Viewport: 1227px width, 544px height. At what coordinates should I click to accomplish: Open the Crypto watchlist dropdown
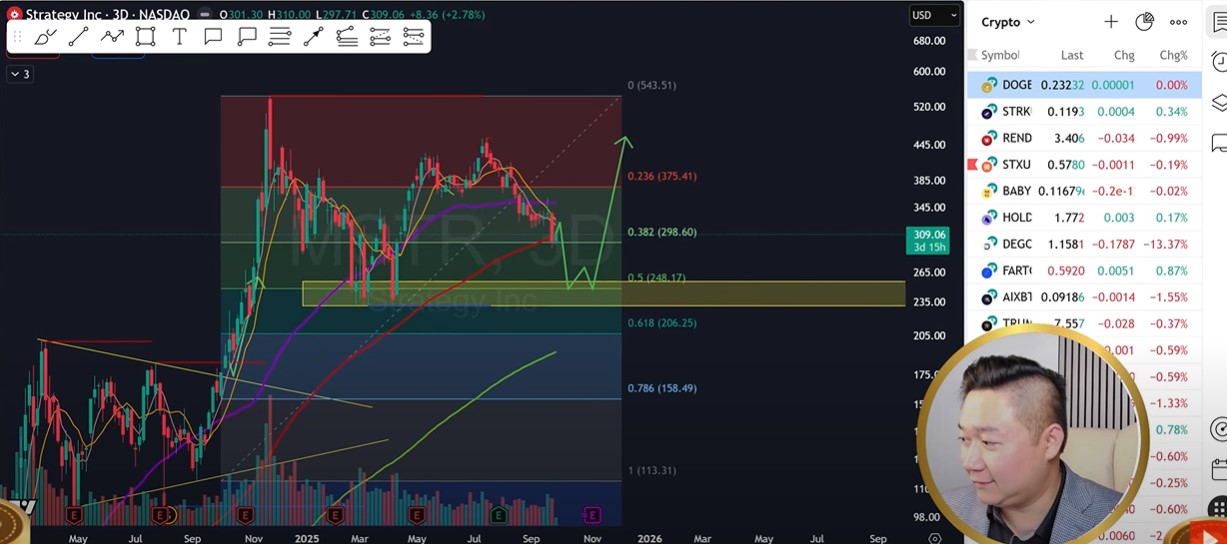click(x=1008, y=22)
